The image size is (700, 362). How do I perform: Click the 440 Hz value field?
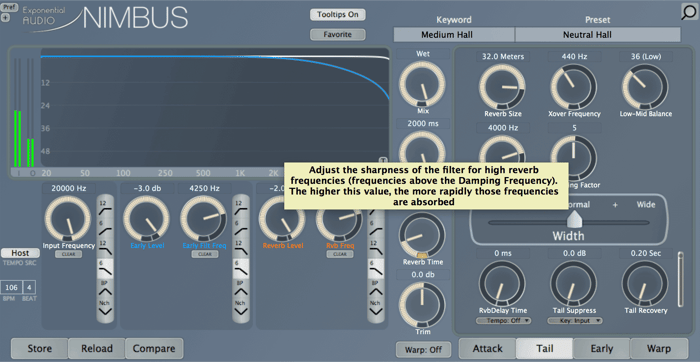coord(574,56)
